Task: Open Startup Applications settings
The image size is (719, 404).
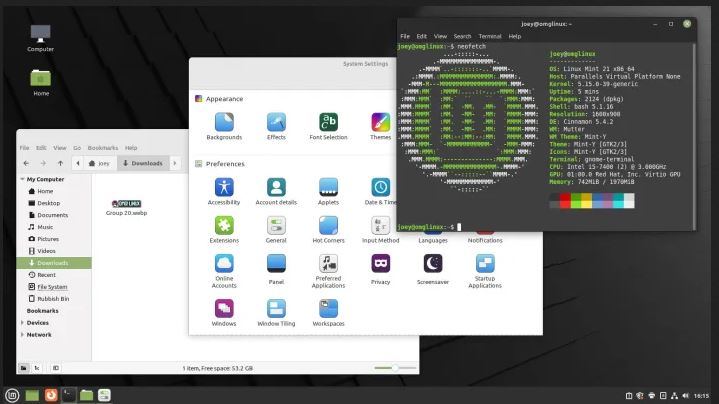Action: click(485, 271)
